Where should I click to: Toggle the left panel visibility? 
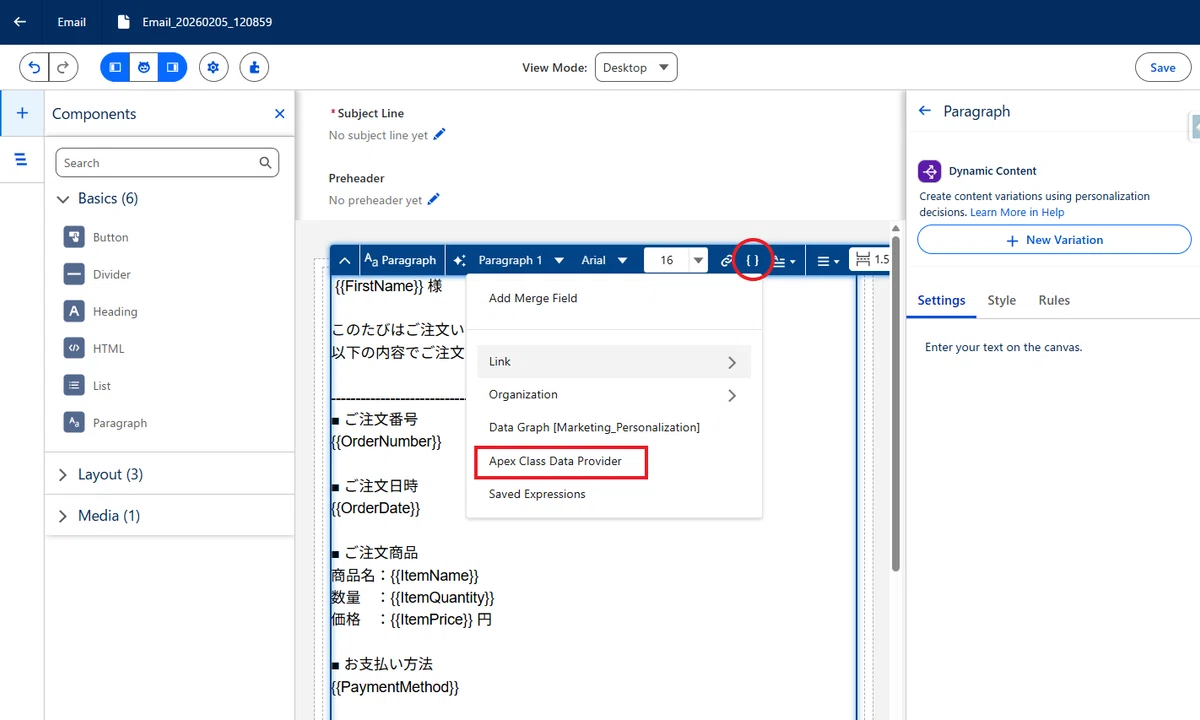(x=115, y=67)
